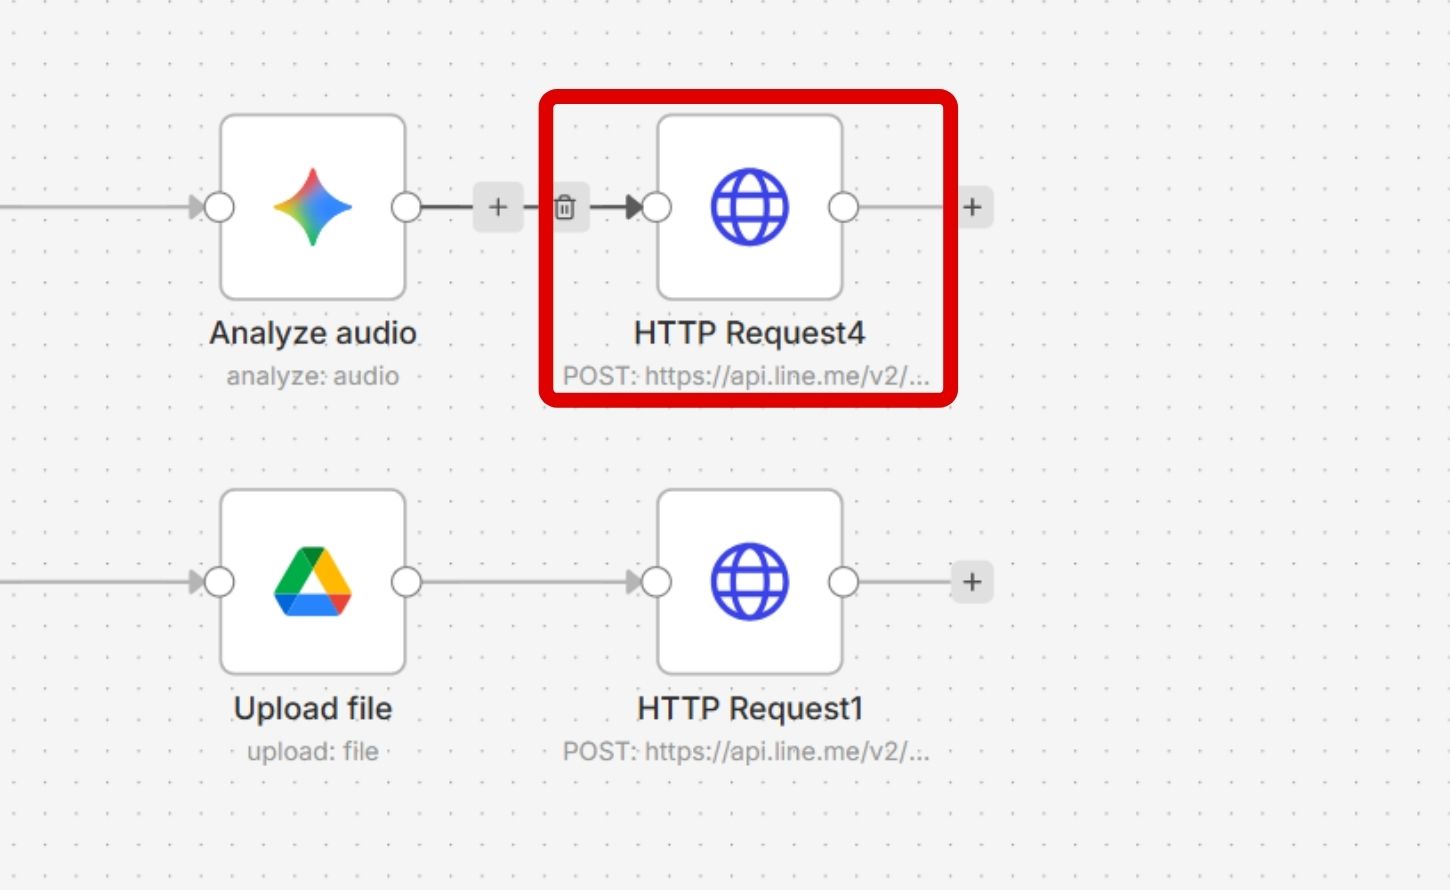Add node between Analyze audio and HTTP Request4
Screen dimensions: 1450x890
tap(498, 207)
